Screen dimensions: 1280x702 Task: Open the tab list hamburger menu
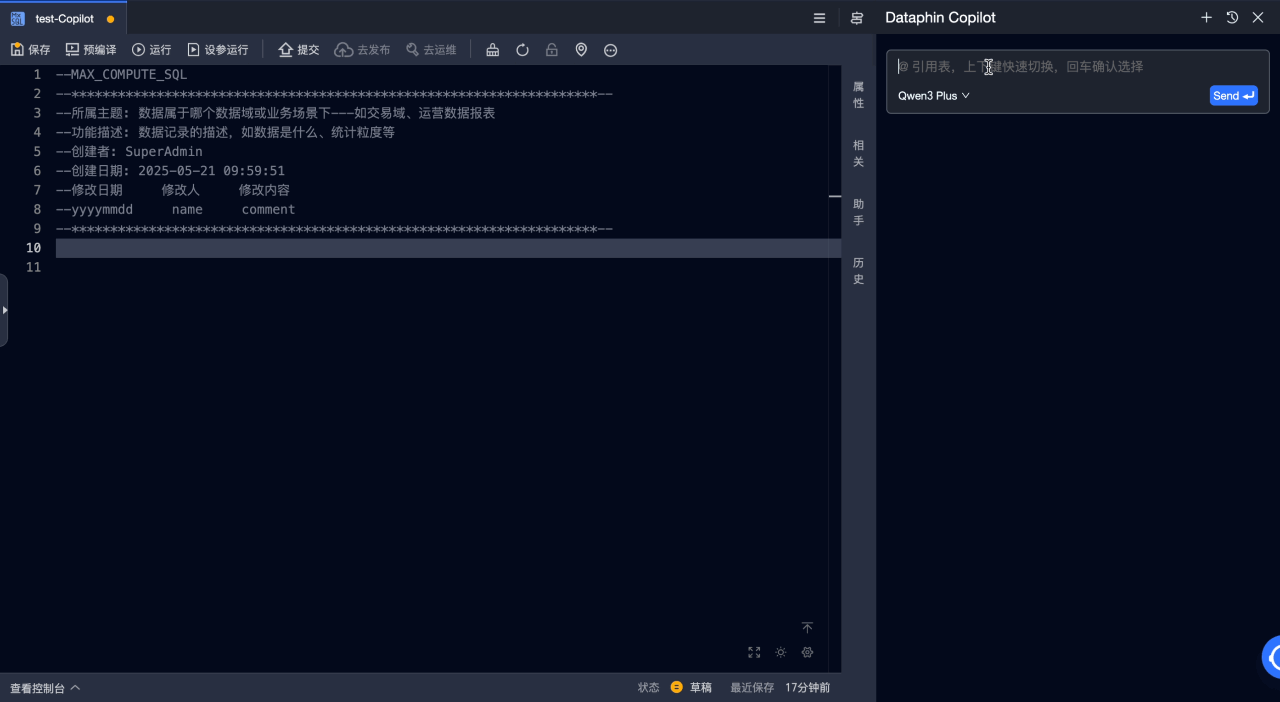(x=819, y=18)
